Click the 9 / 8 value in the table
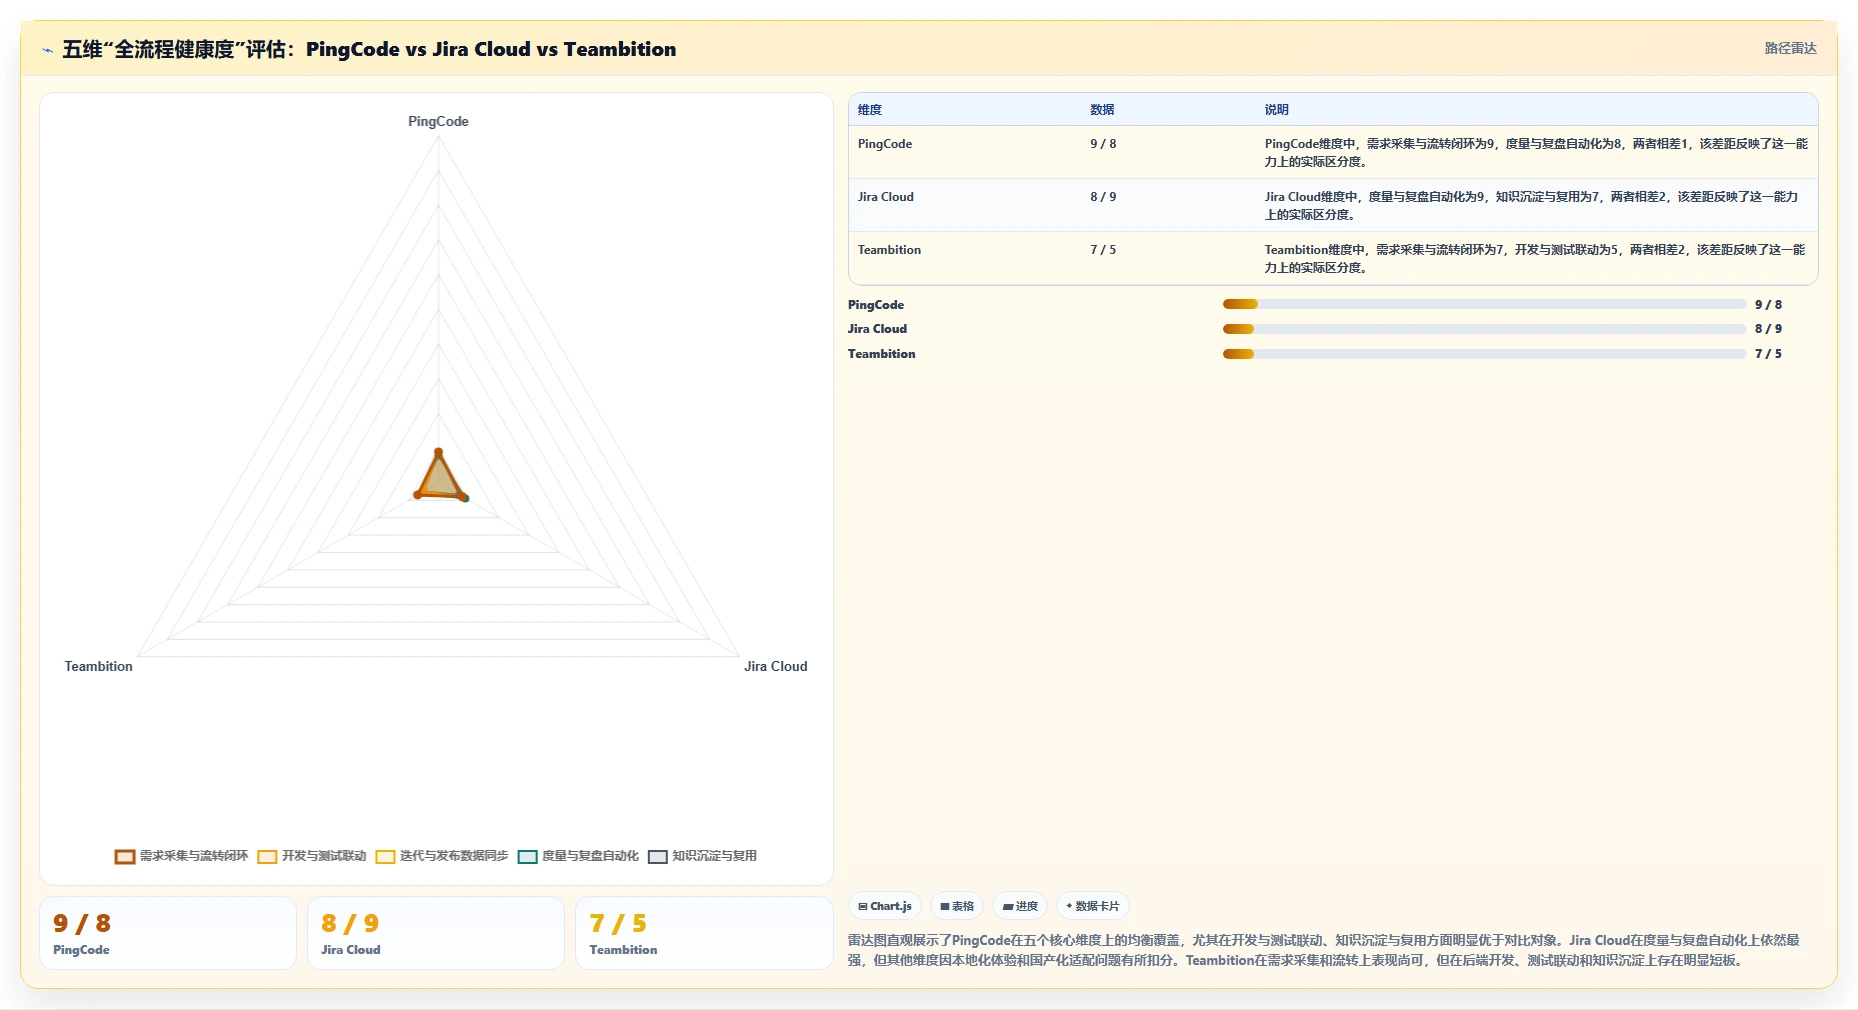 pyautogui.click(x=1103, y=144)
